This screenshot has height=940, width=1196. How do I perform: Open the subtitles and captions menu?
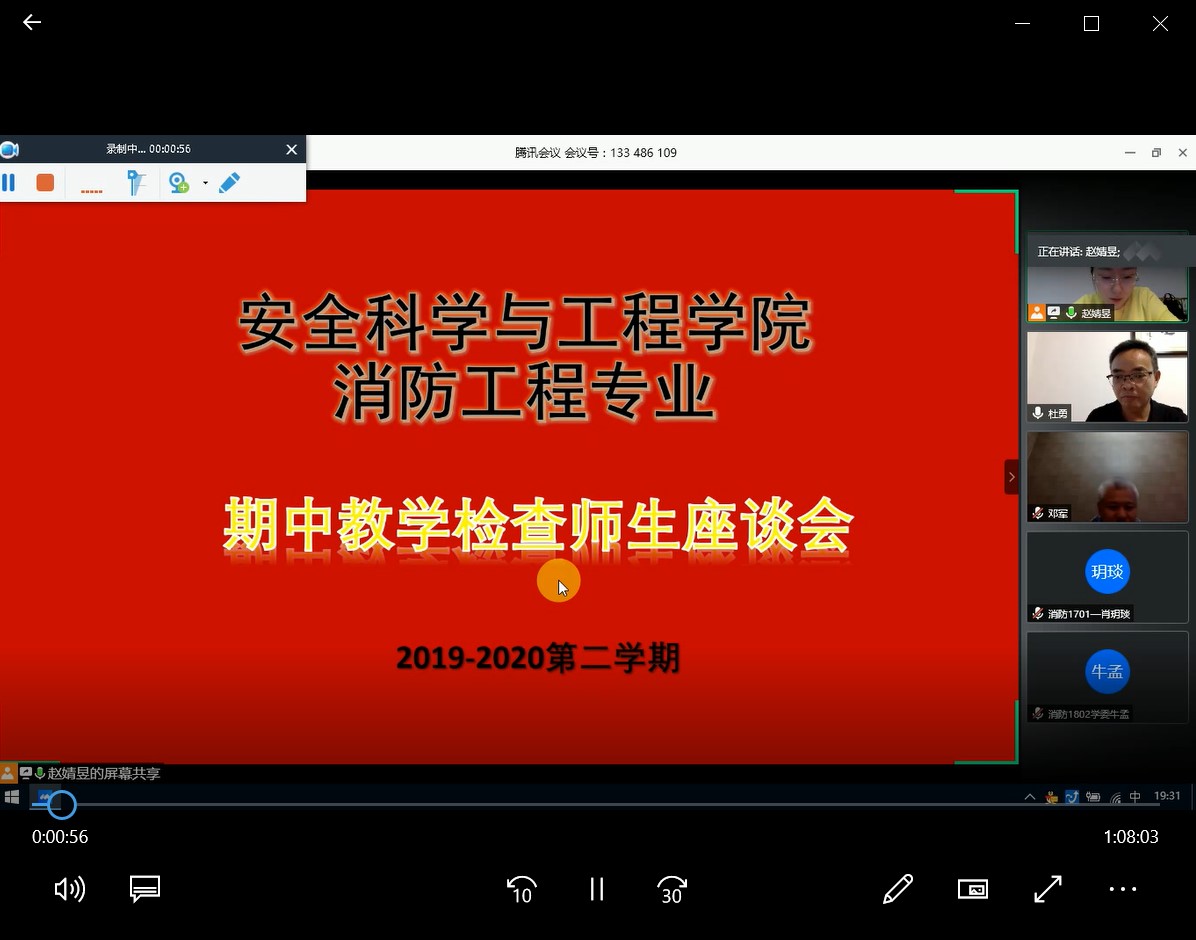point(145,889)
